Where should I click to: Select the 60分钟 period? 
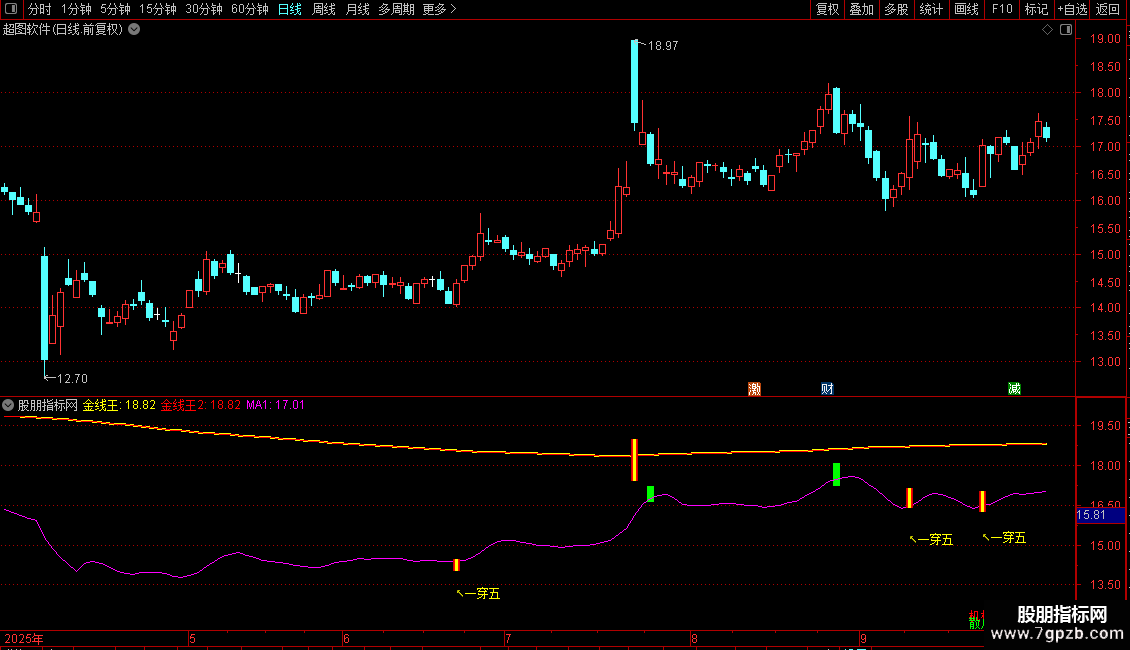(250, 9)
